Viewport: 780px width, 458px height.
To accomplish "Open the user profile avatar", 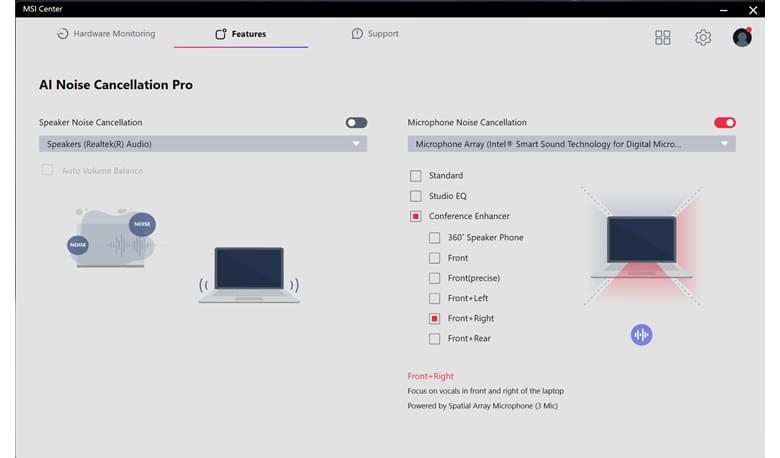I will pyautogui.click(x=742, y=37).
